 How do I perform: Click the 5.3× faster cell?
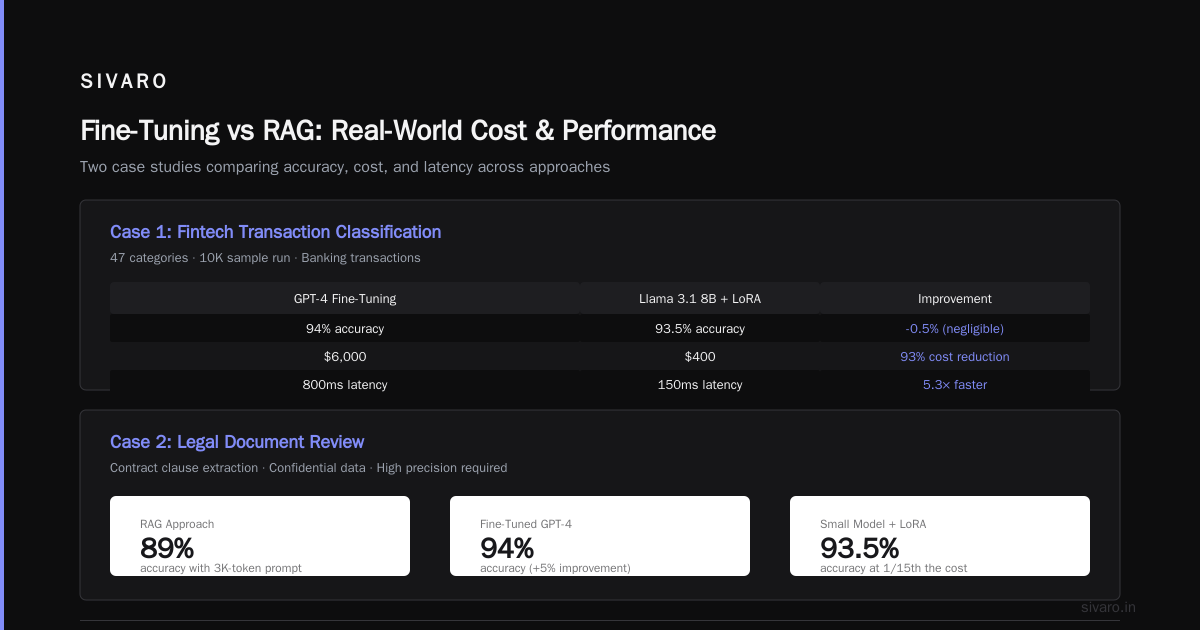(x=955, y=385)
